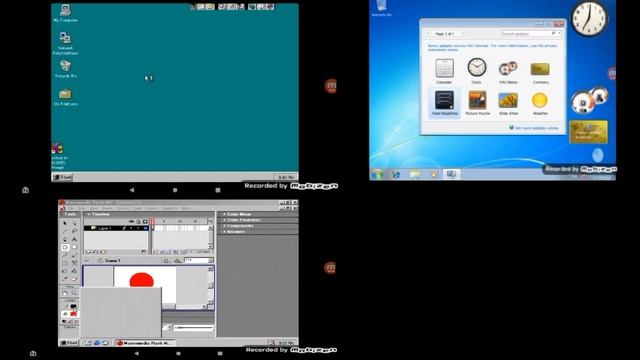
Task: Open the Clock gadget in gallery
Action: click(x=476, y=71)
